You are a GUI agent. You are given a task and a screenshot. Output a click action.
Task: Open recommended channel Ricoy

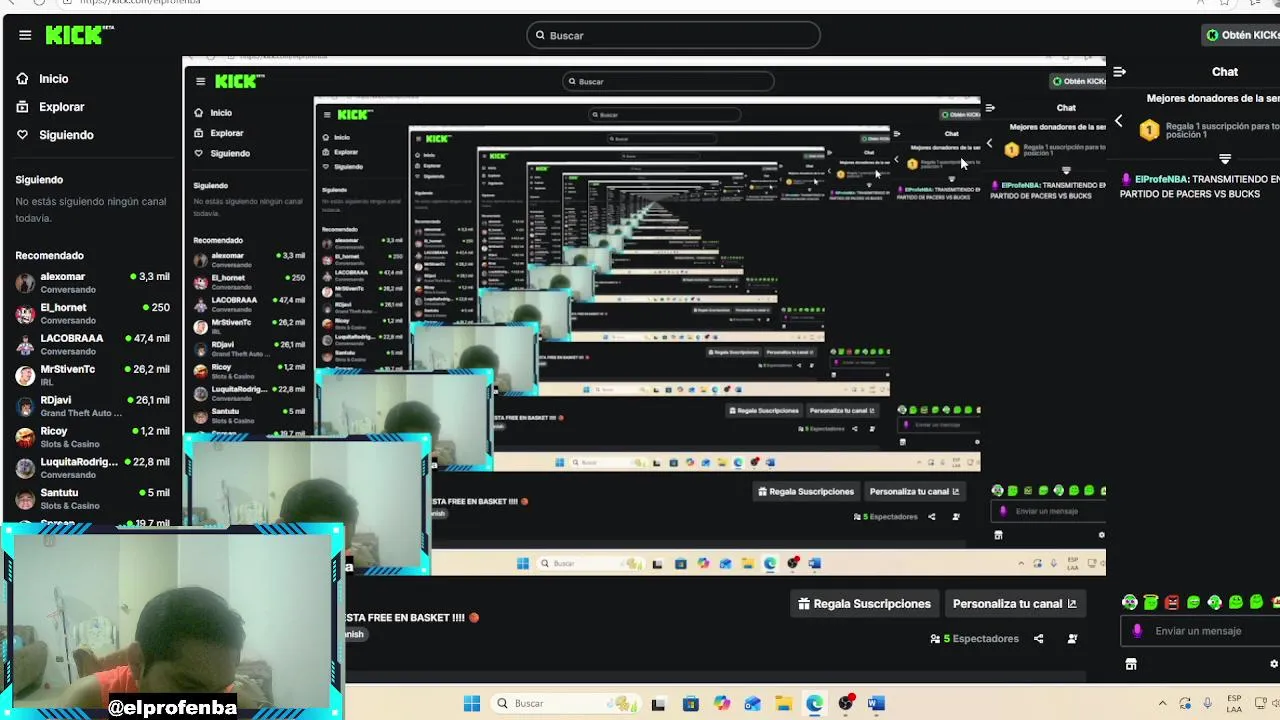(92, 437)
